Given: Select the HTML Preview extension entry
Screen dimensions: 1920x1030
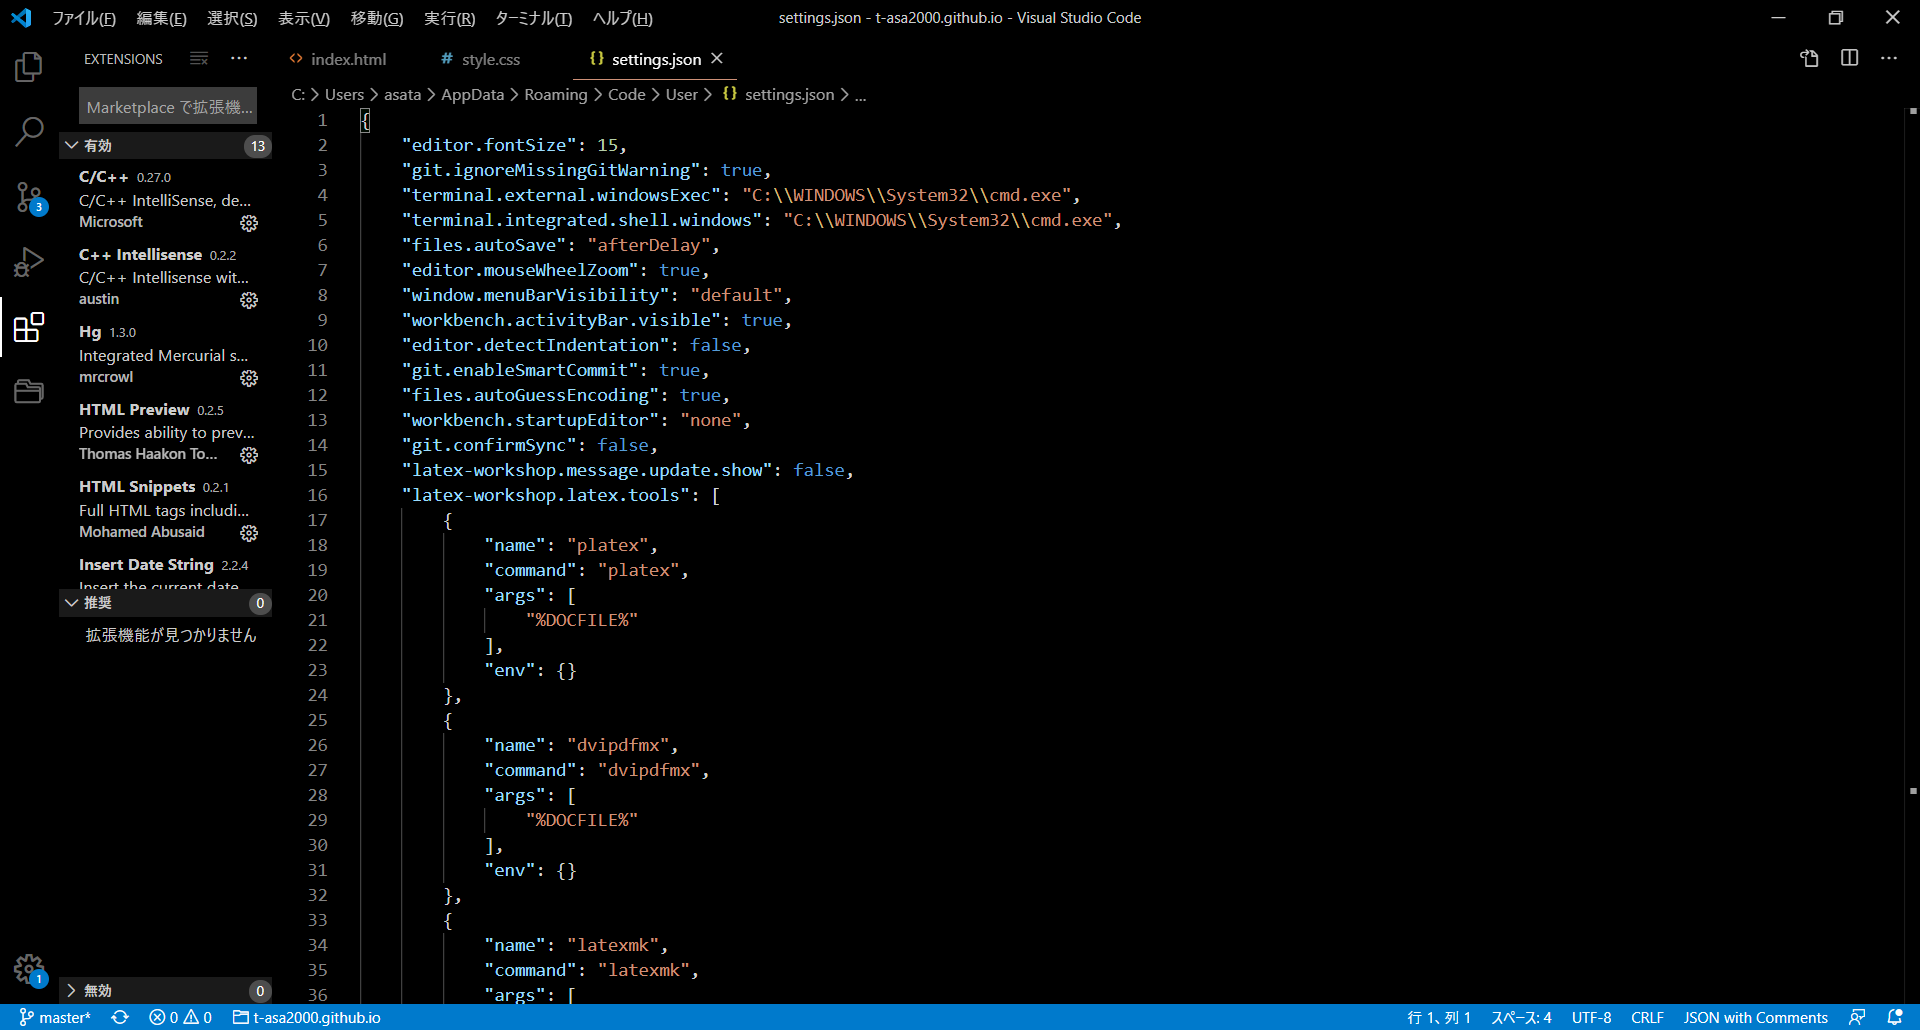Looking at the screenshot, I should (x=165, y=432).
